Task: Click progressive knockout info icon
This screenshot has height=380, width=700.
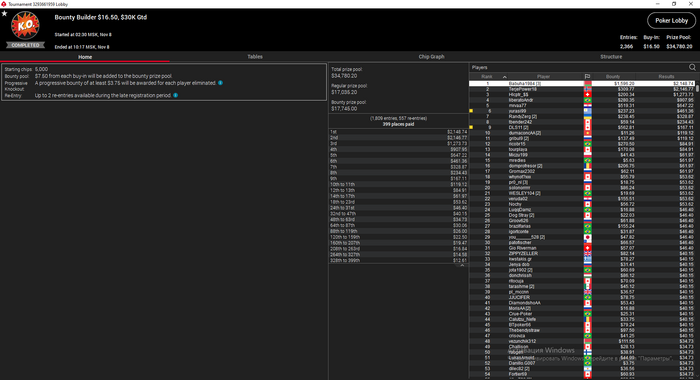Action: [x=221, y=83]
